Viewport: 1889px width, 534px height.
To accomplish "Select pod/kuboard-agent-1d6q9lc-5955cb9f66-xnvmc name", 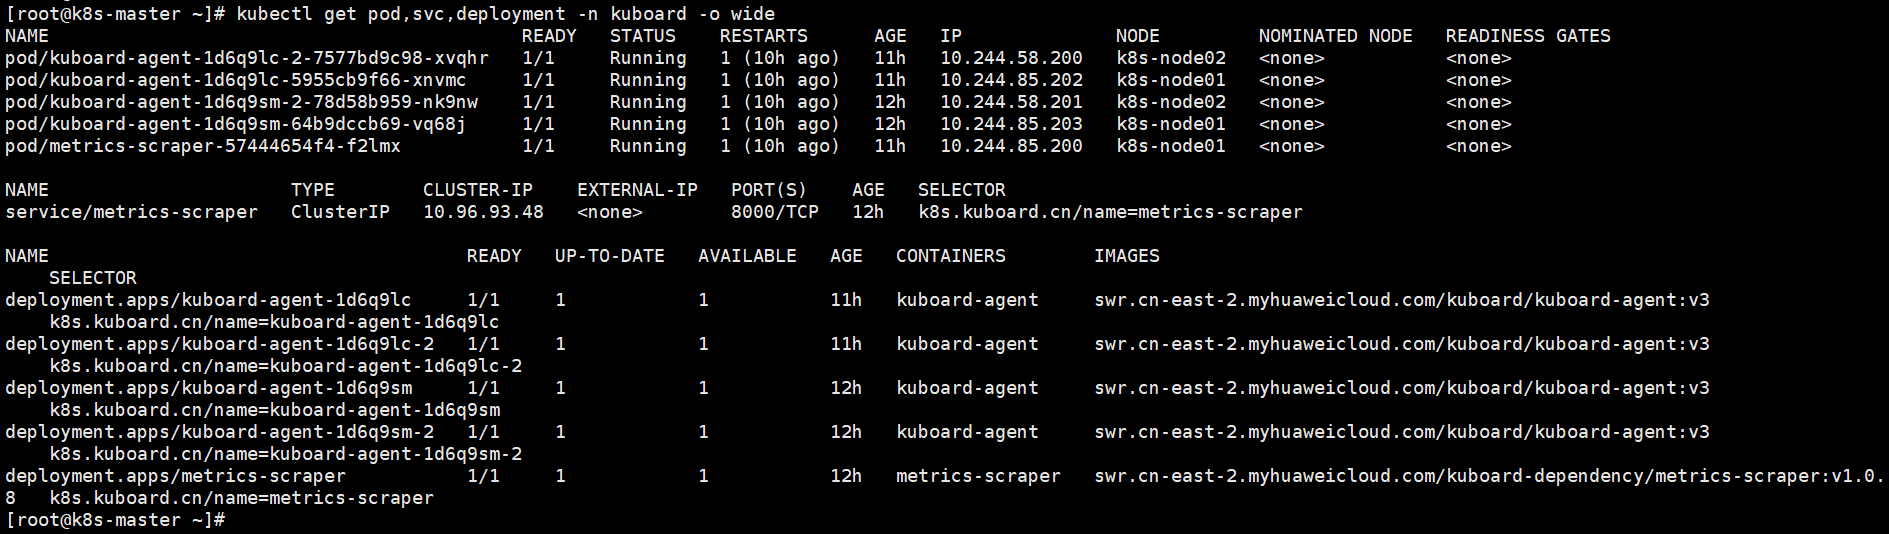I will pyautogui.click(x=236, y=80).
